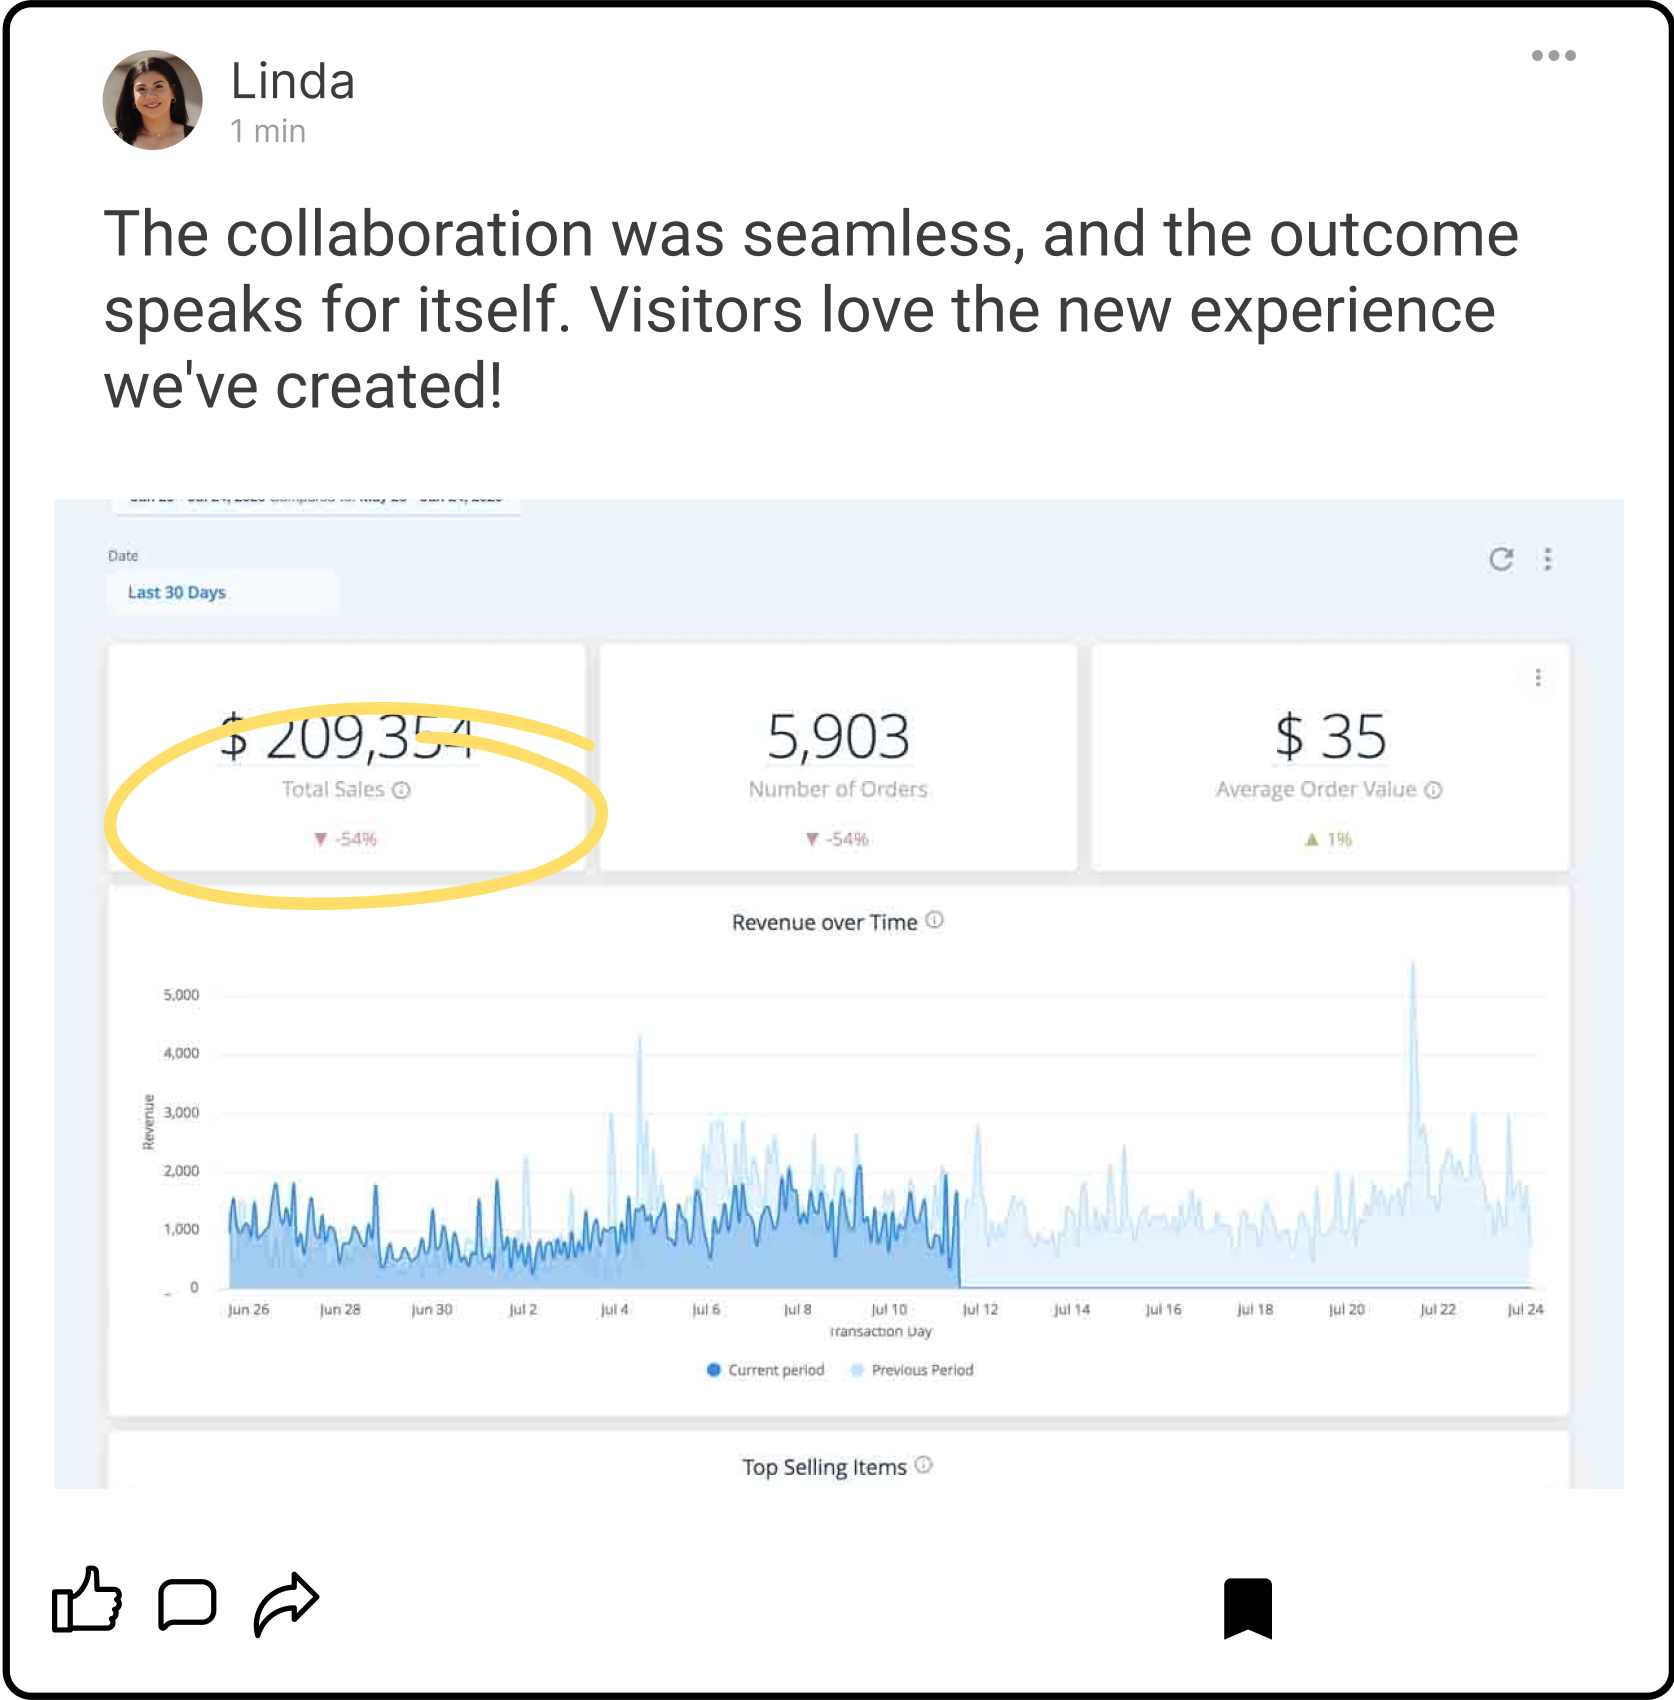Viewport: 1674px width, 1700px height.
Task: Open the post options three-dot menu
Action: pos(1553,56)
